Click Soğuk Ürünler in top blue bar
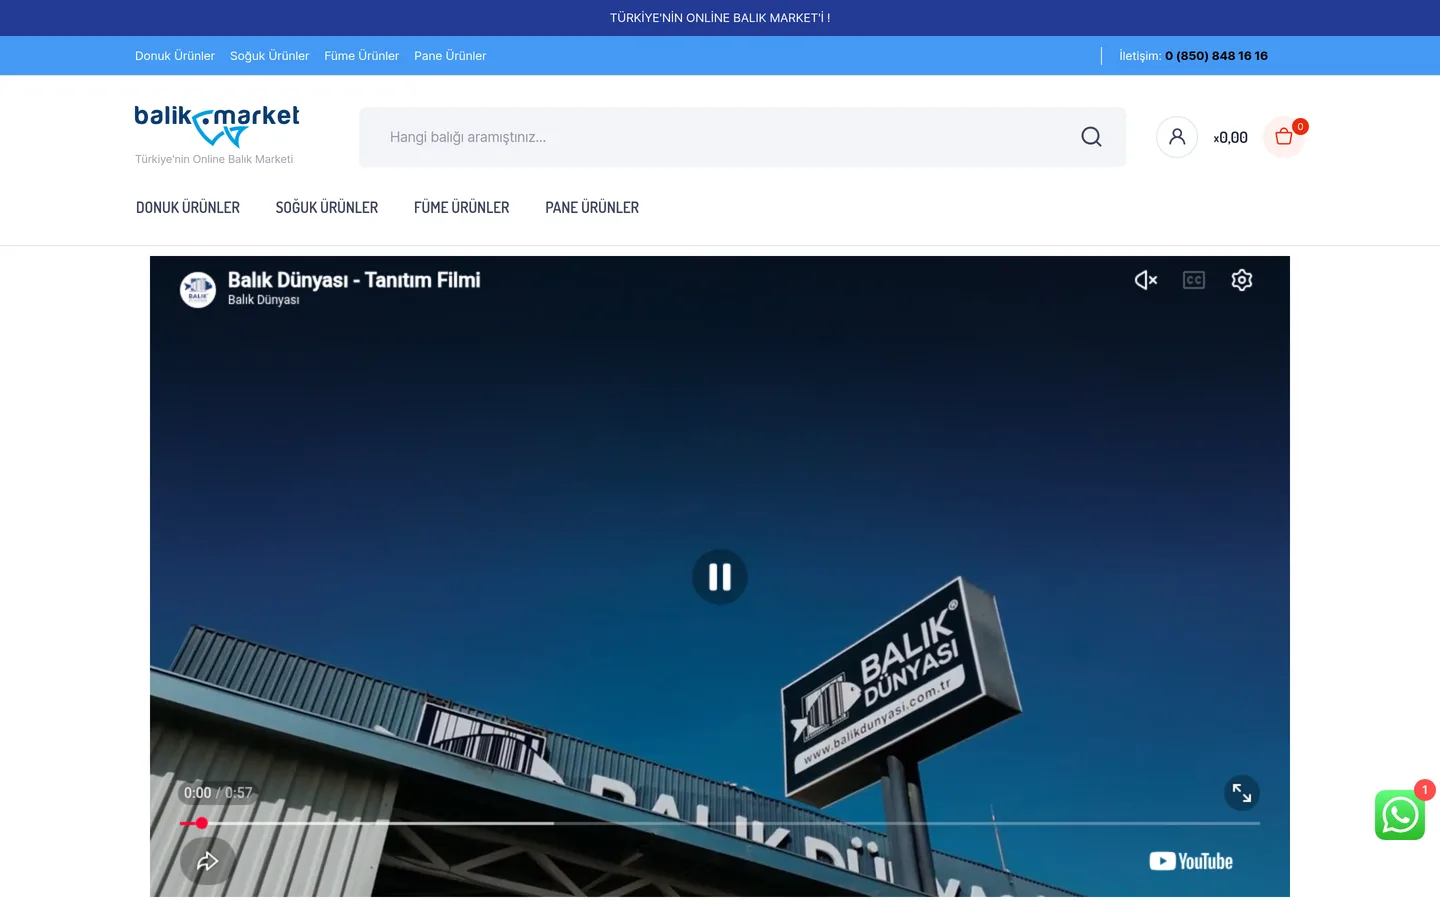Screen dimensions: 1440x900 (x=270, y=56)
